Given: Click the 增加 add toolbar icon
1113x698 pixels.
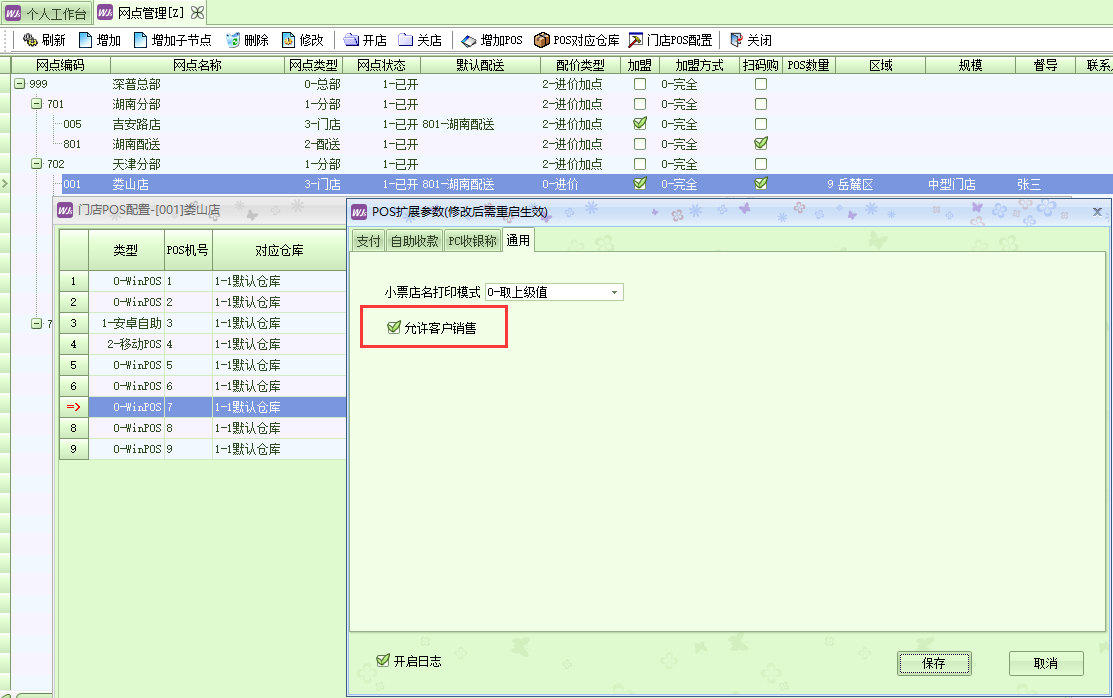Looking at the screenshot, I should [x=86, y=41].
